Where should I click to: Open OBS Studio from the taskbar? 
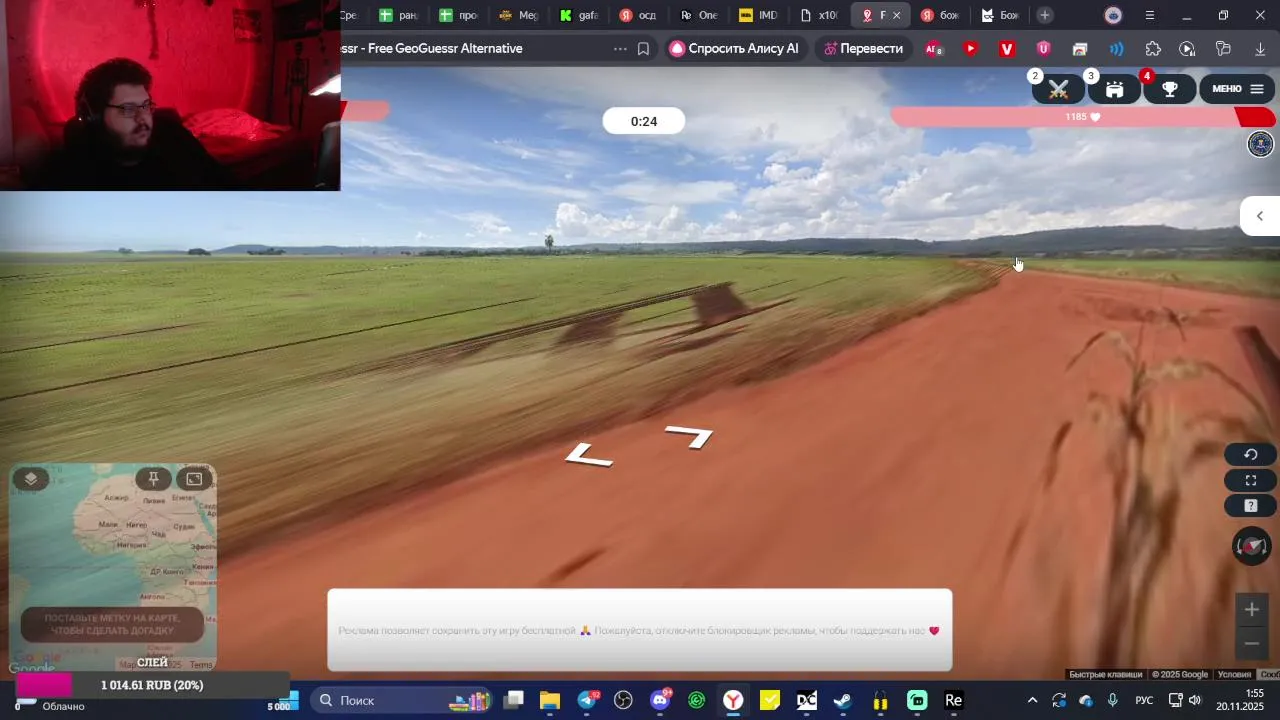[623, 700]
